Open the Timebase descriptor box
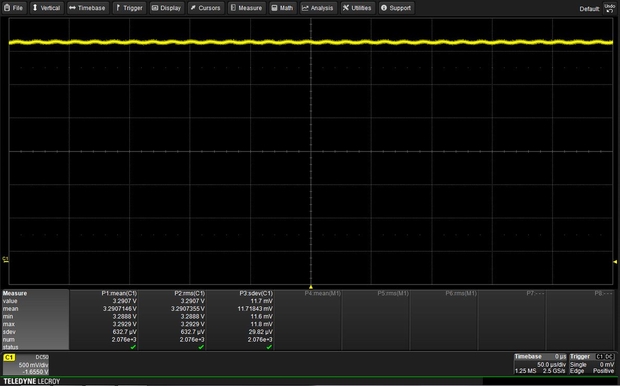 (x=540, y=364)
